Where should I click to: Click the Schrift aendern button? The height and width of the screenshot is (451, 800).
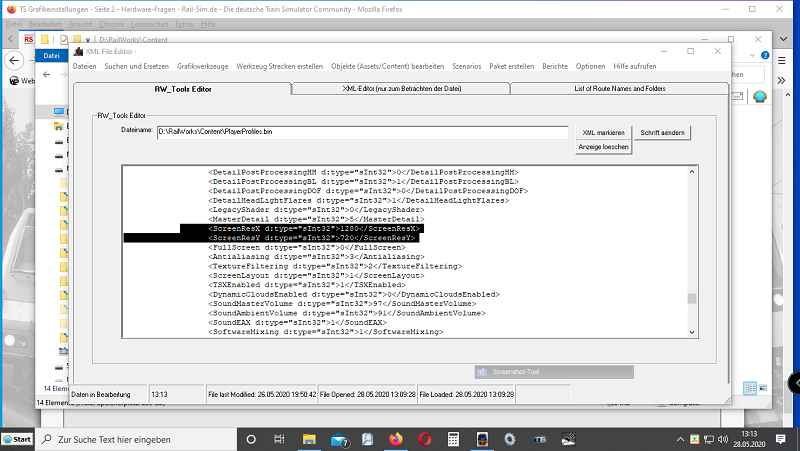pos(662,133)
